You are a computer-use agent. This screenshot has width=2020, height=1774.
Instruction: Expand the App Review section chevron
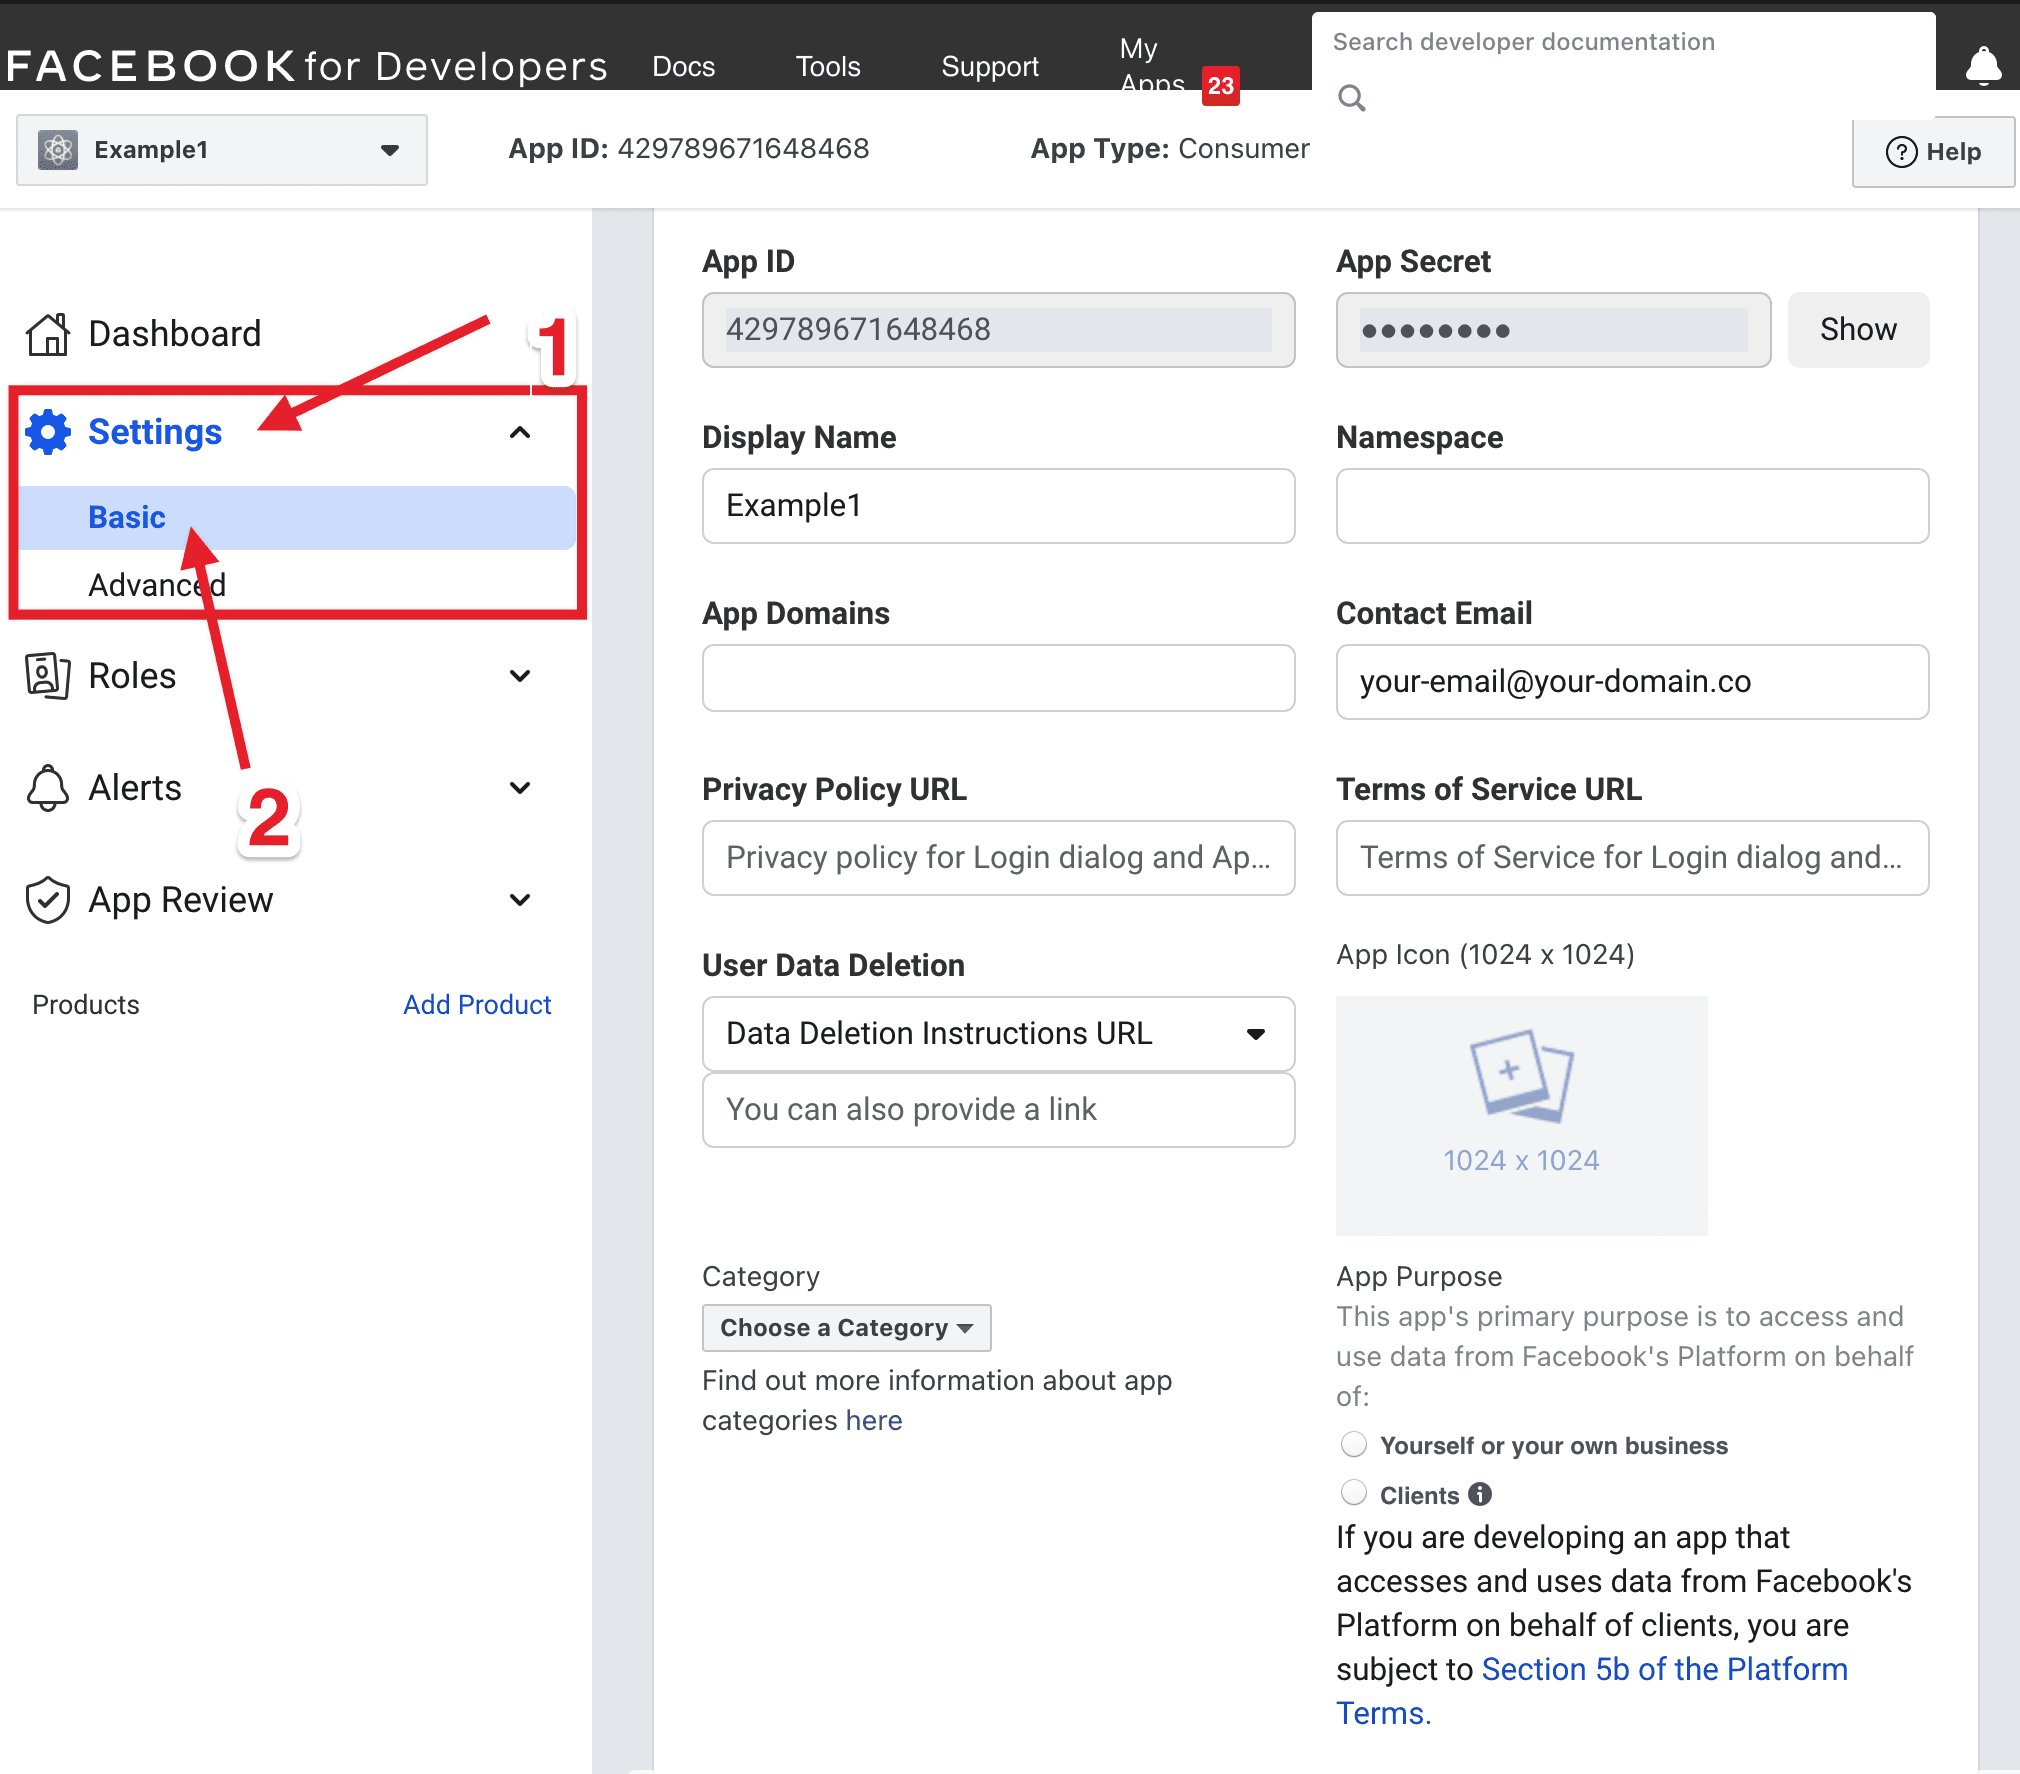coord(520,900)
